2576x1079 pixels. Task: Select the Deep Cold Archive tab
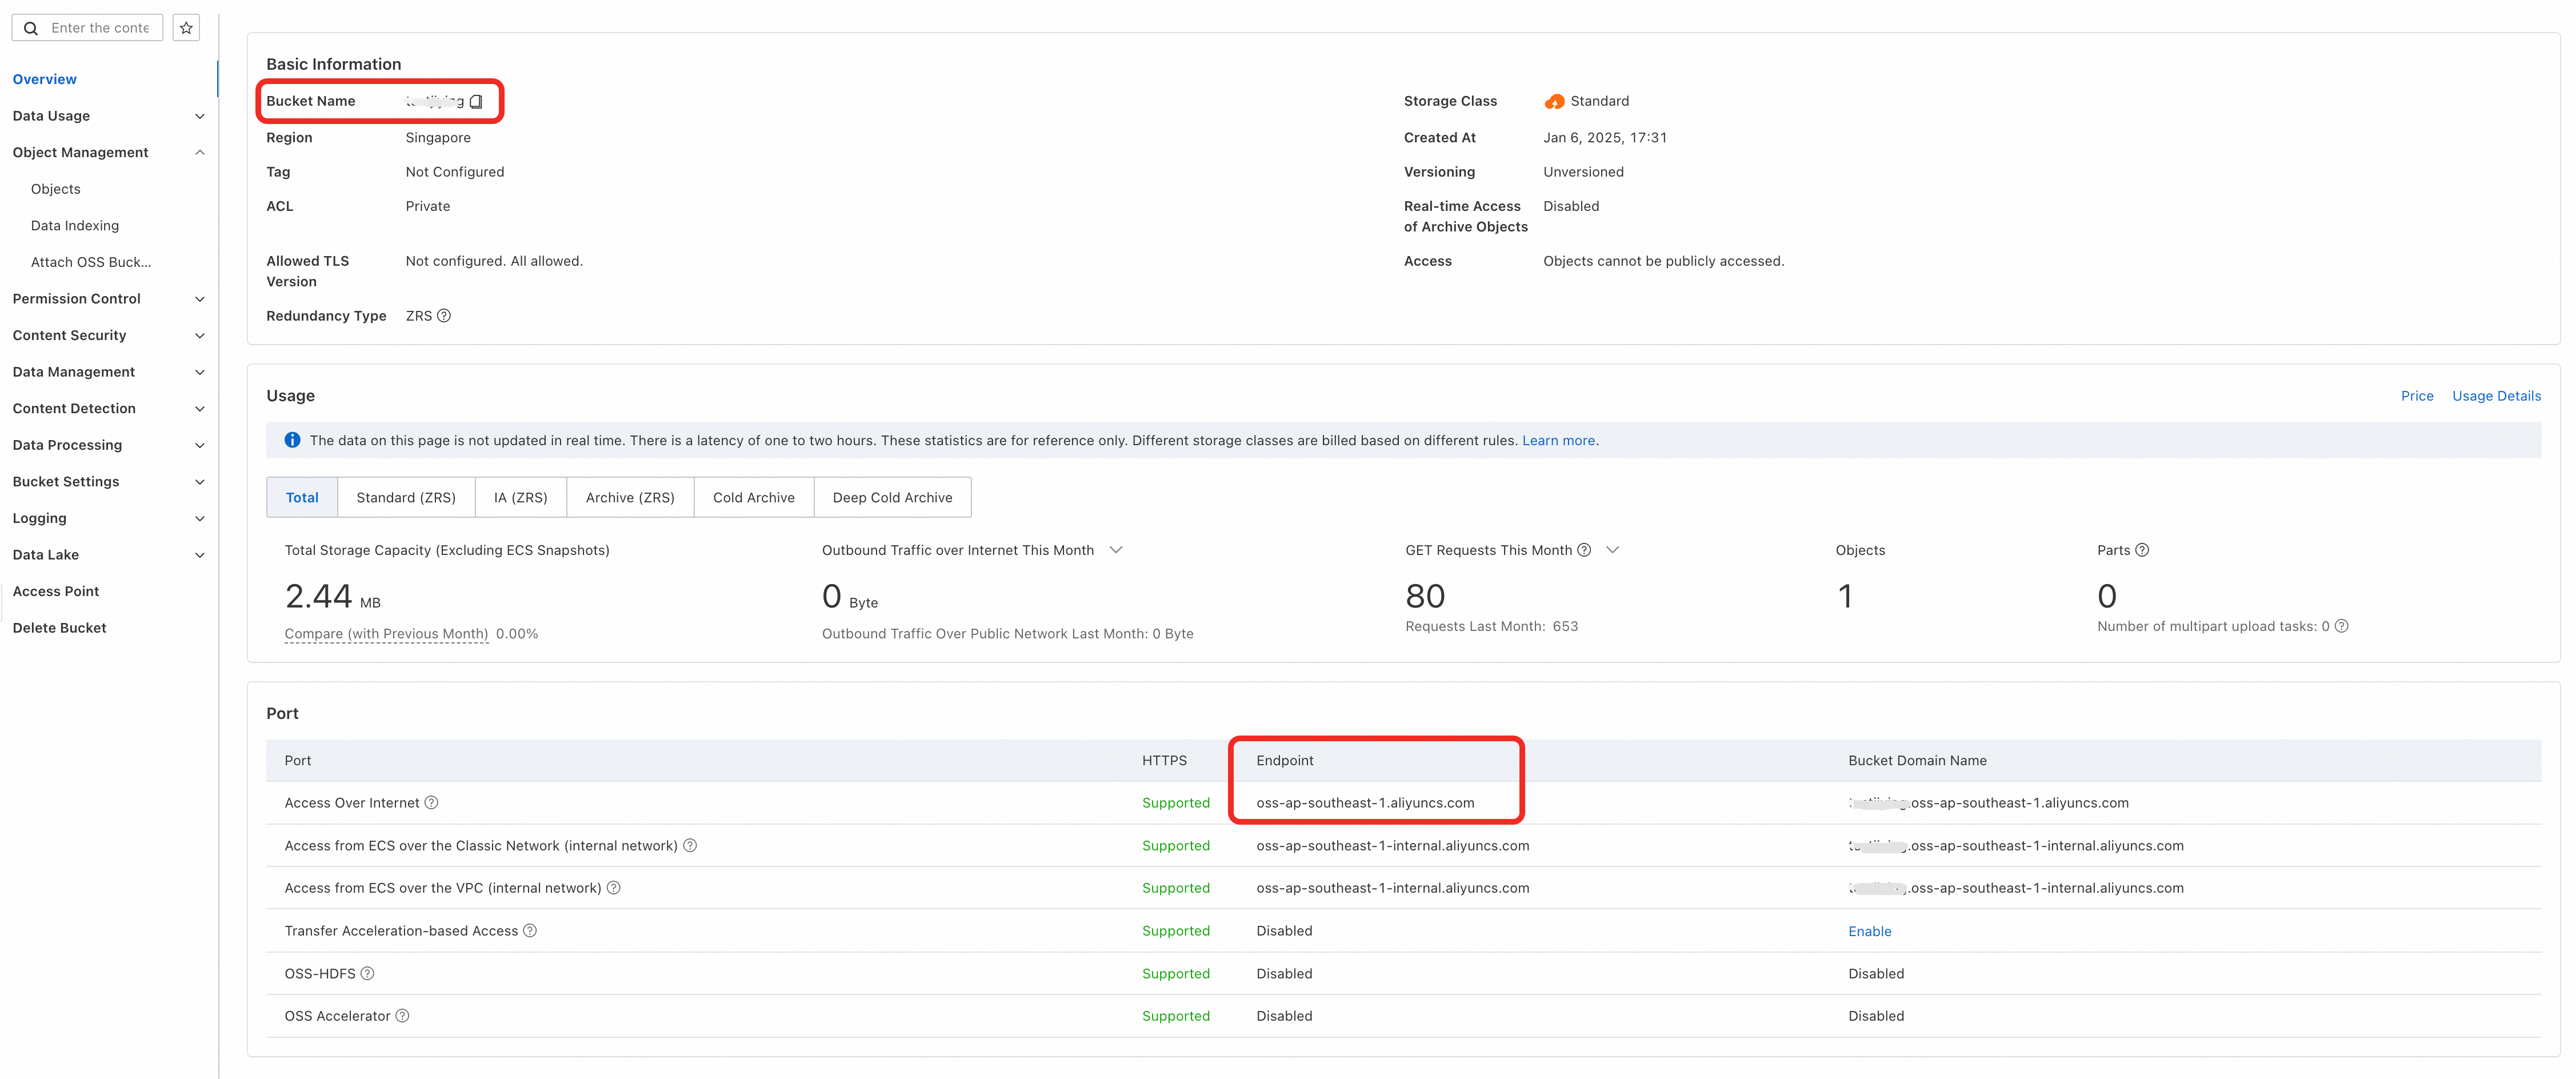892,497
